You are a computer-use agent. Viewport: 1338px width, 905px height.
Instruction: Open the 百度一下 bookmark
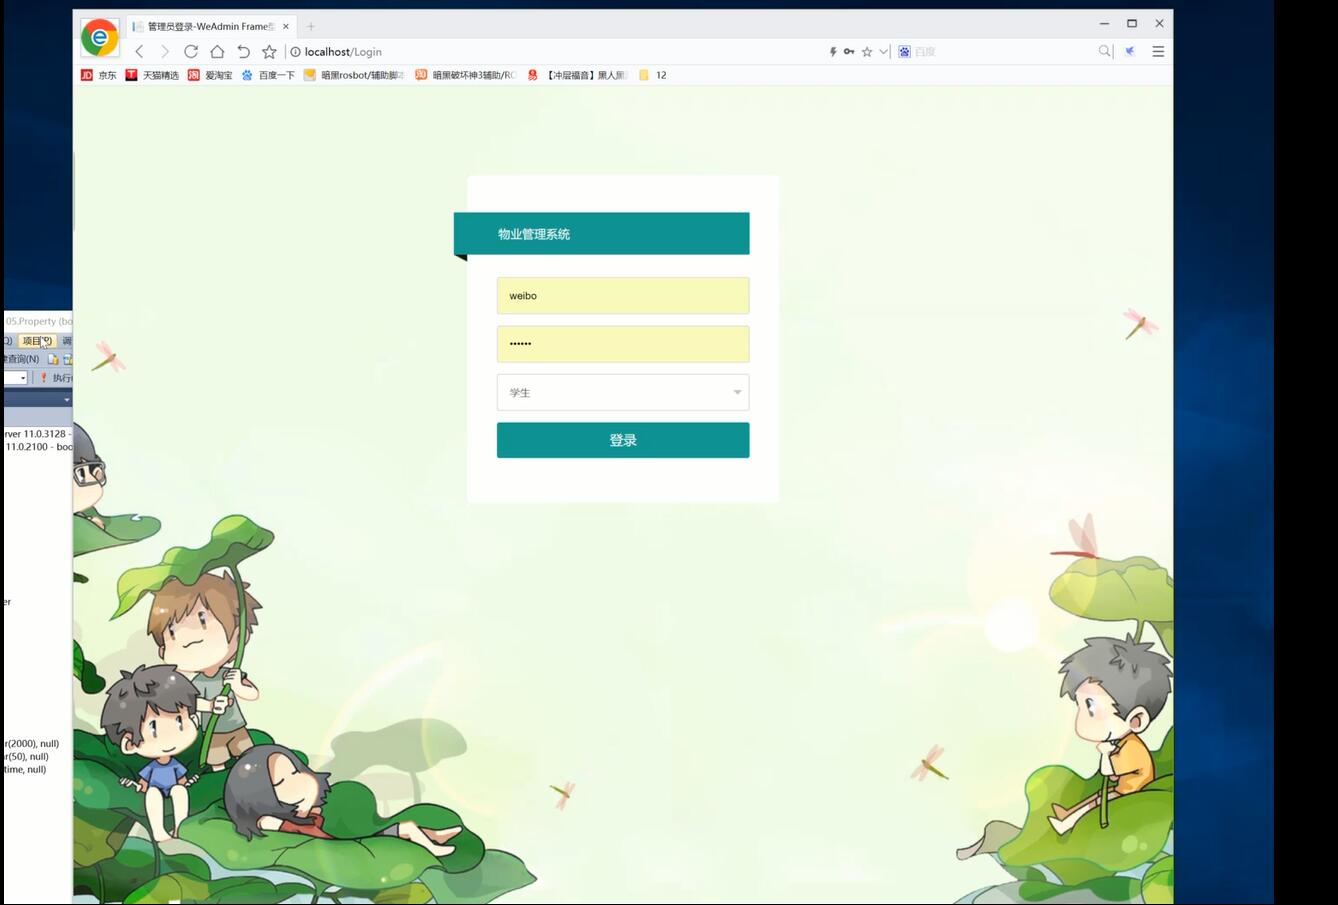tap(268, 75)
